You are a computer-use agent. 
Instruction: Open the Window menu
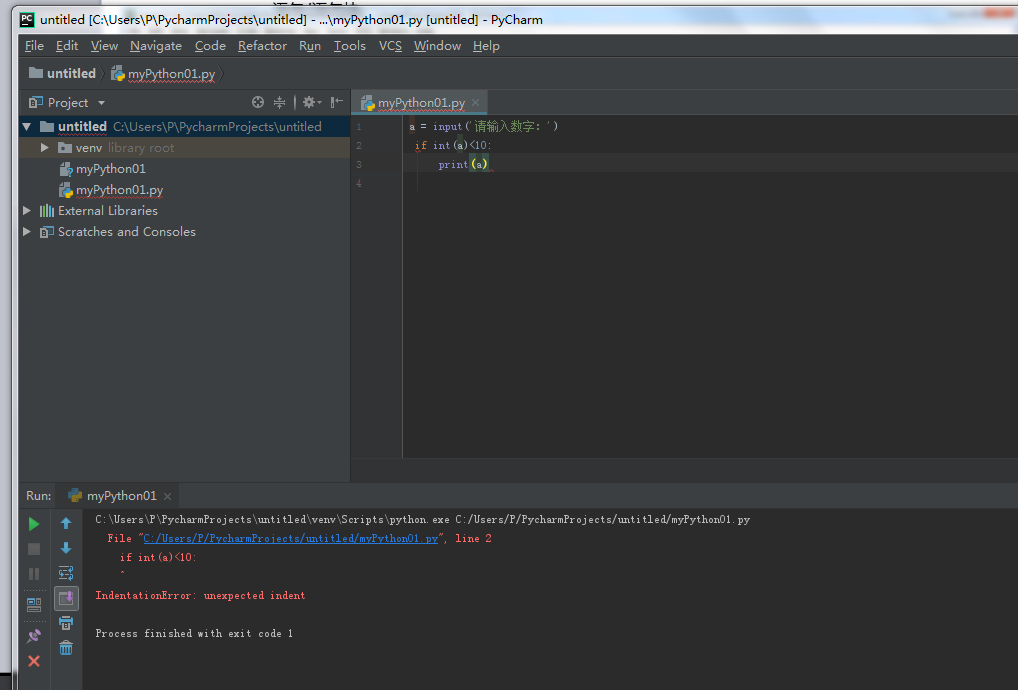pyautogui.click(x=437, y=46)
